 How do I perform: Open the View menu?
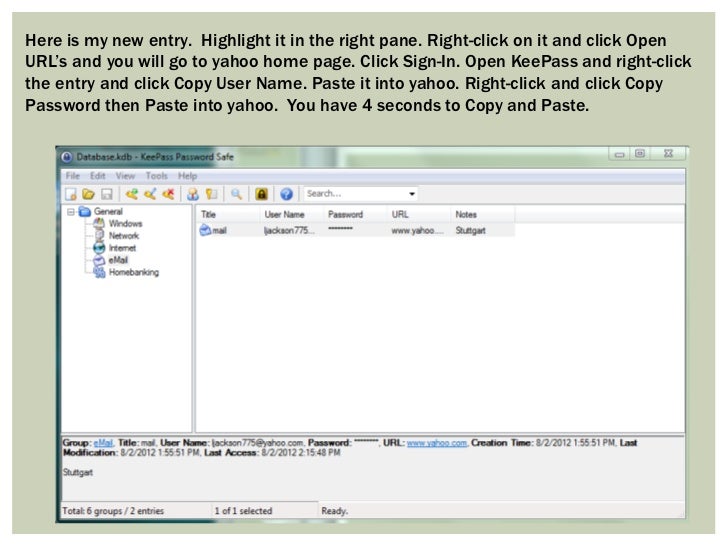125,176
